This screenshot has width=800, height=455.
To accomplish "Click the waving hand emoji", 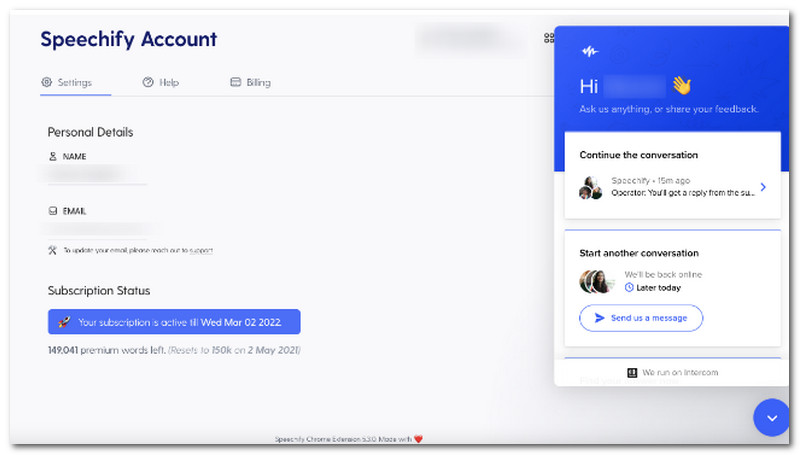I will click(682, 85).
